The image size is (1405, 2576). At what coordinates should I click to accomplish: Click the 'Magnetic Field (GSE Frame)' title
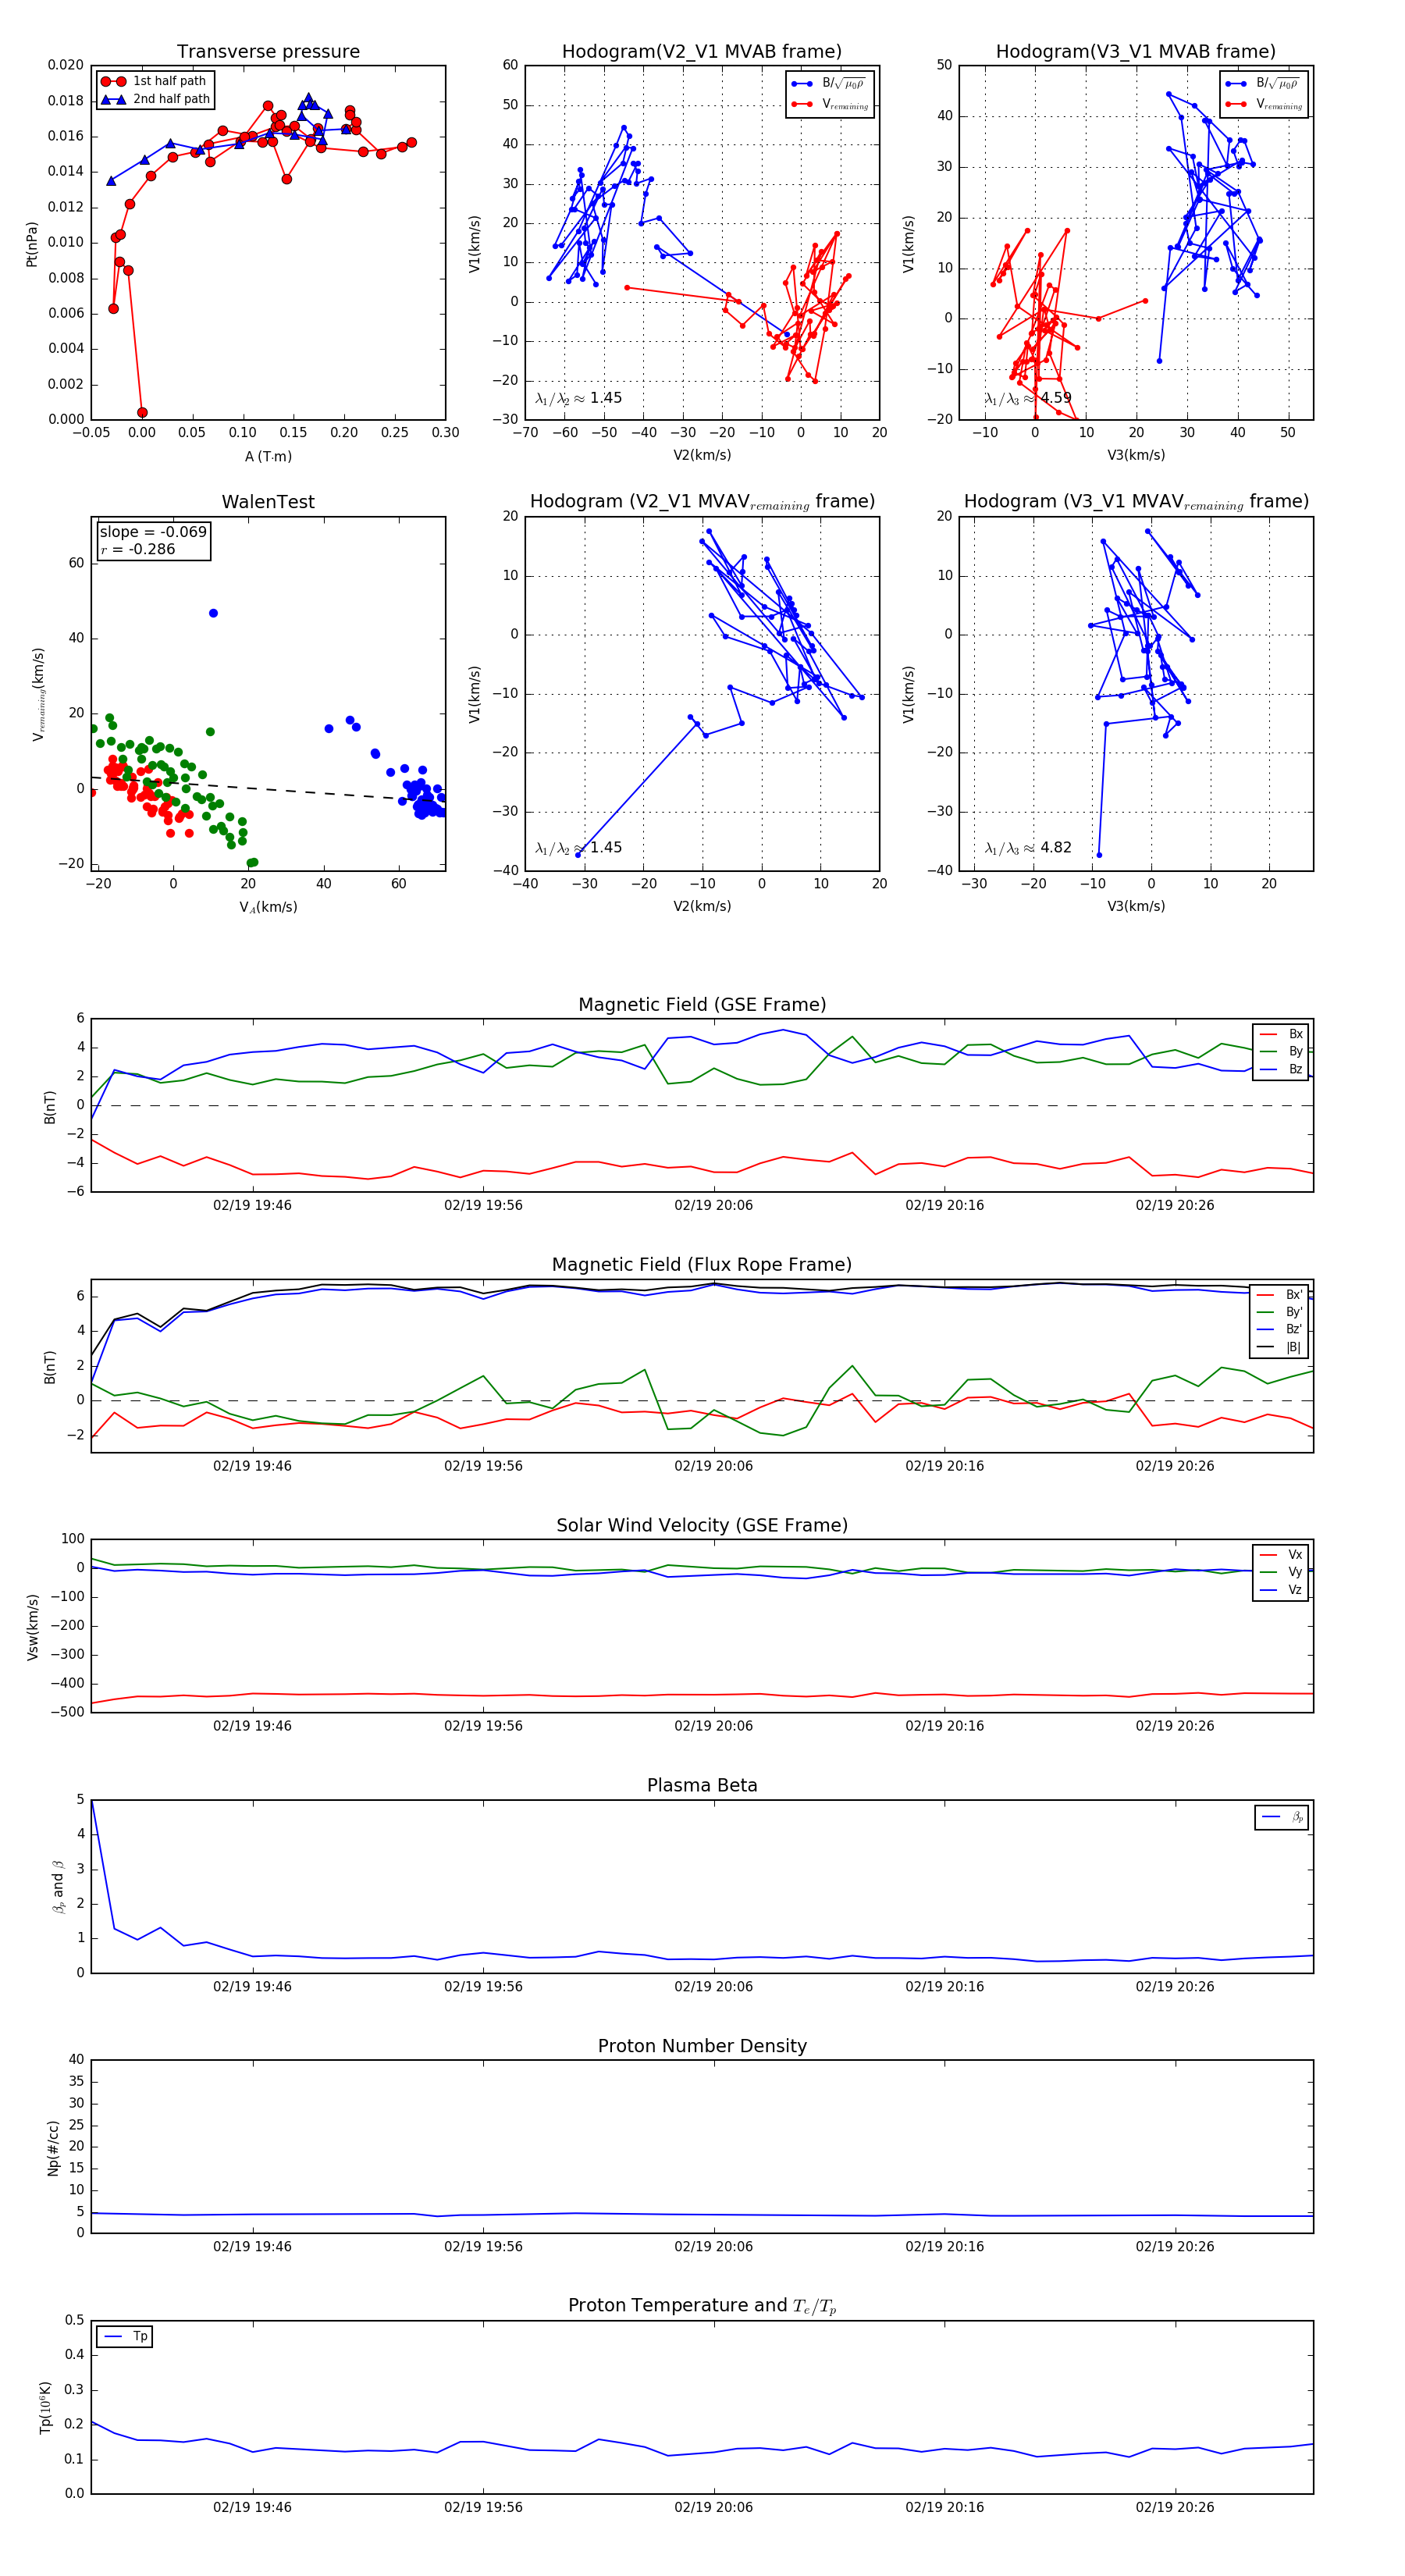click(x=702, y=1005)
